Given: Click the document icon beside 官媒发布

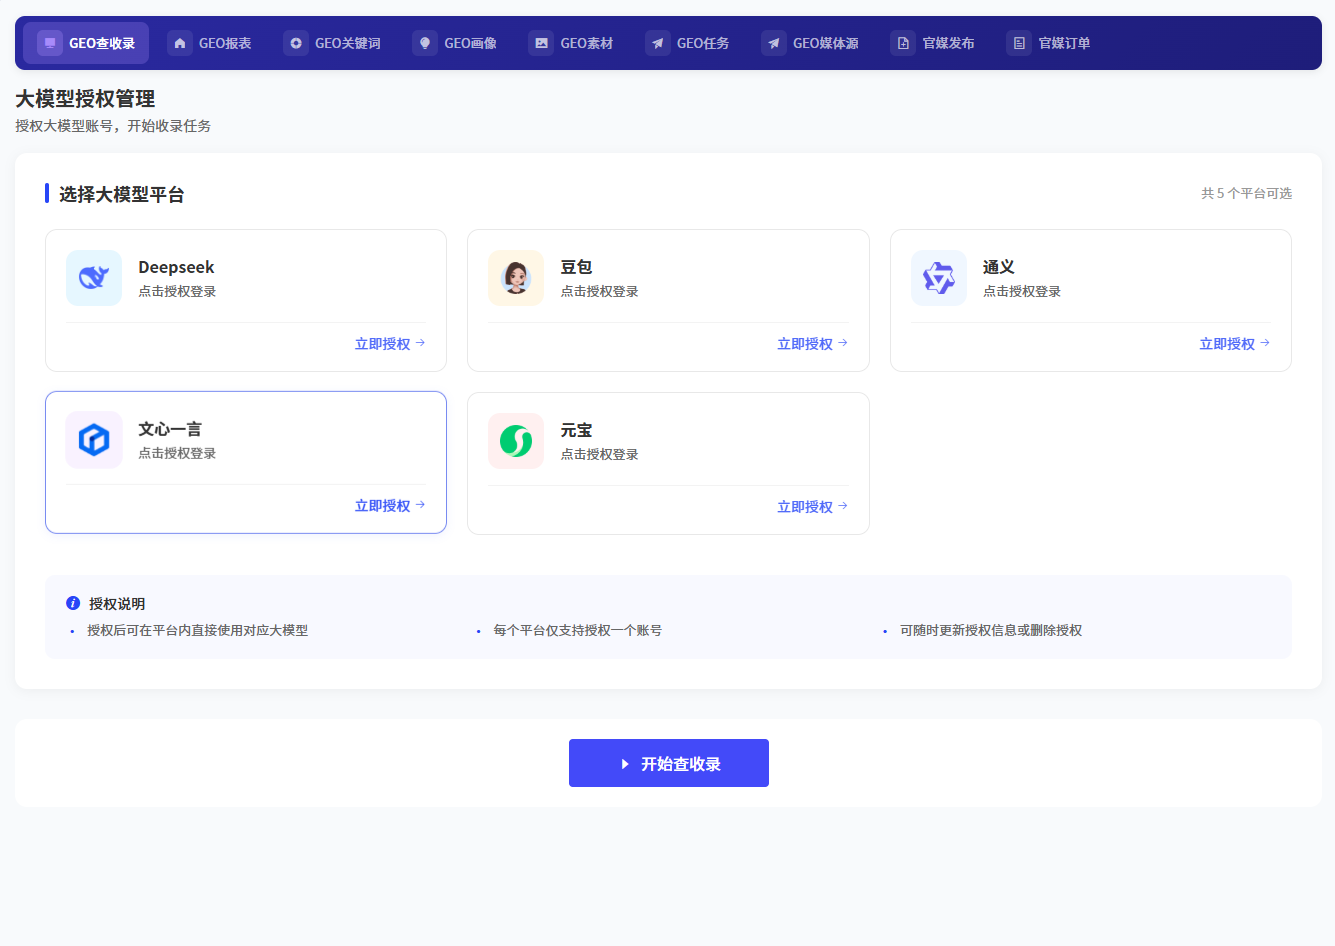Looking at the screenshot, I should (903, 43).
